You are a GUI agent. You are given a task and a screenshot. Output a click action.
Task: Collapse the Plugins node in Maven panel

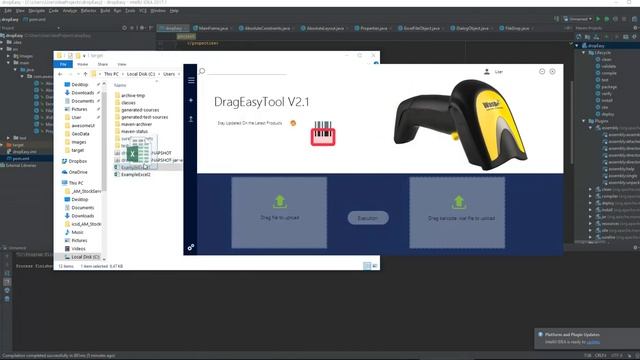point(584,121)
